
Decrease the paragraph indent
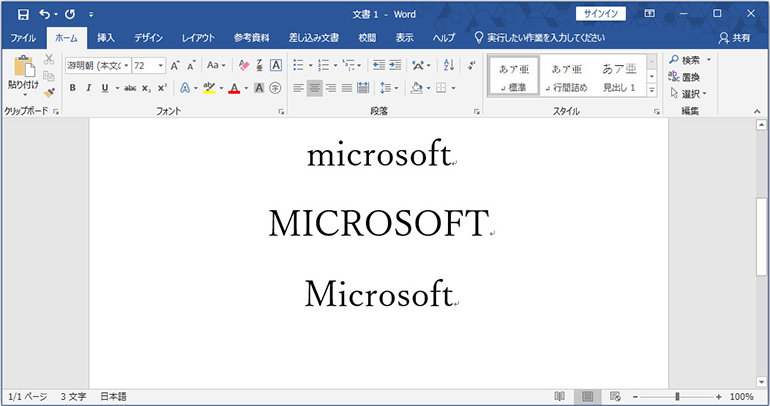379,65
